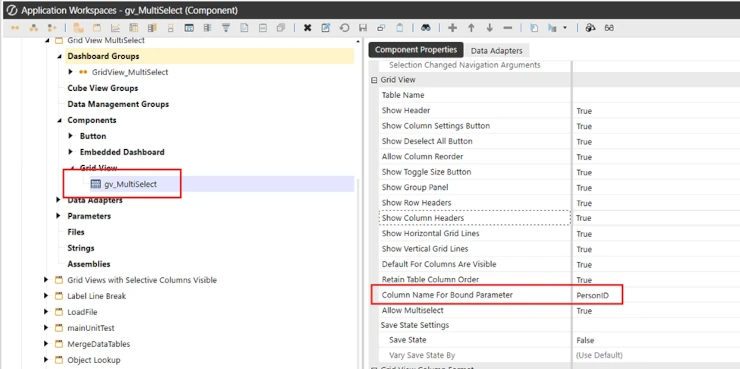Select the Show Column Headers property

coord(422,218)
